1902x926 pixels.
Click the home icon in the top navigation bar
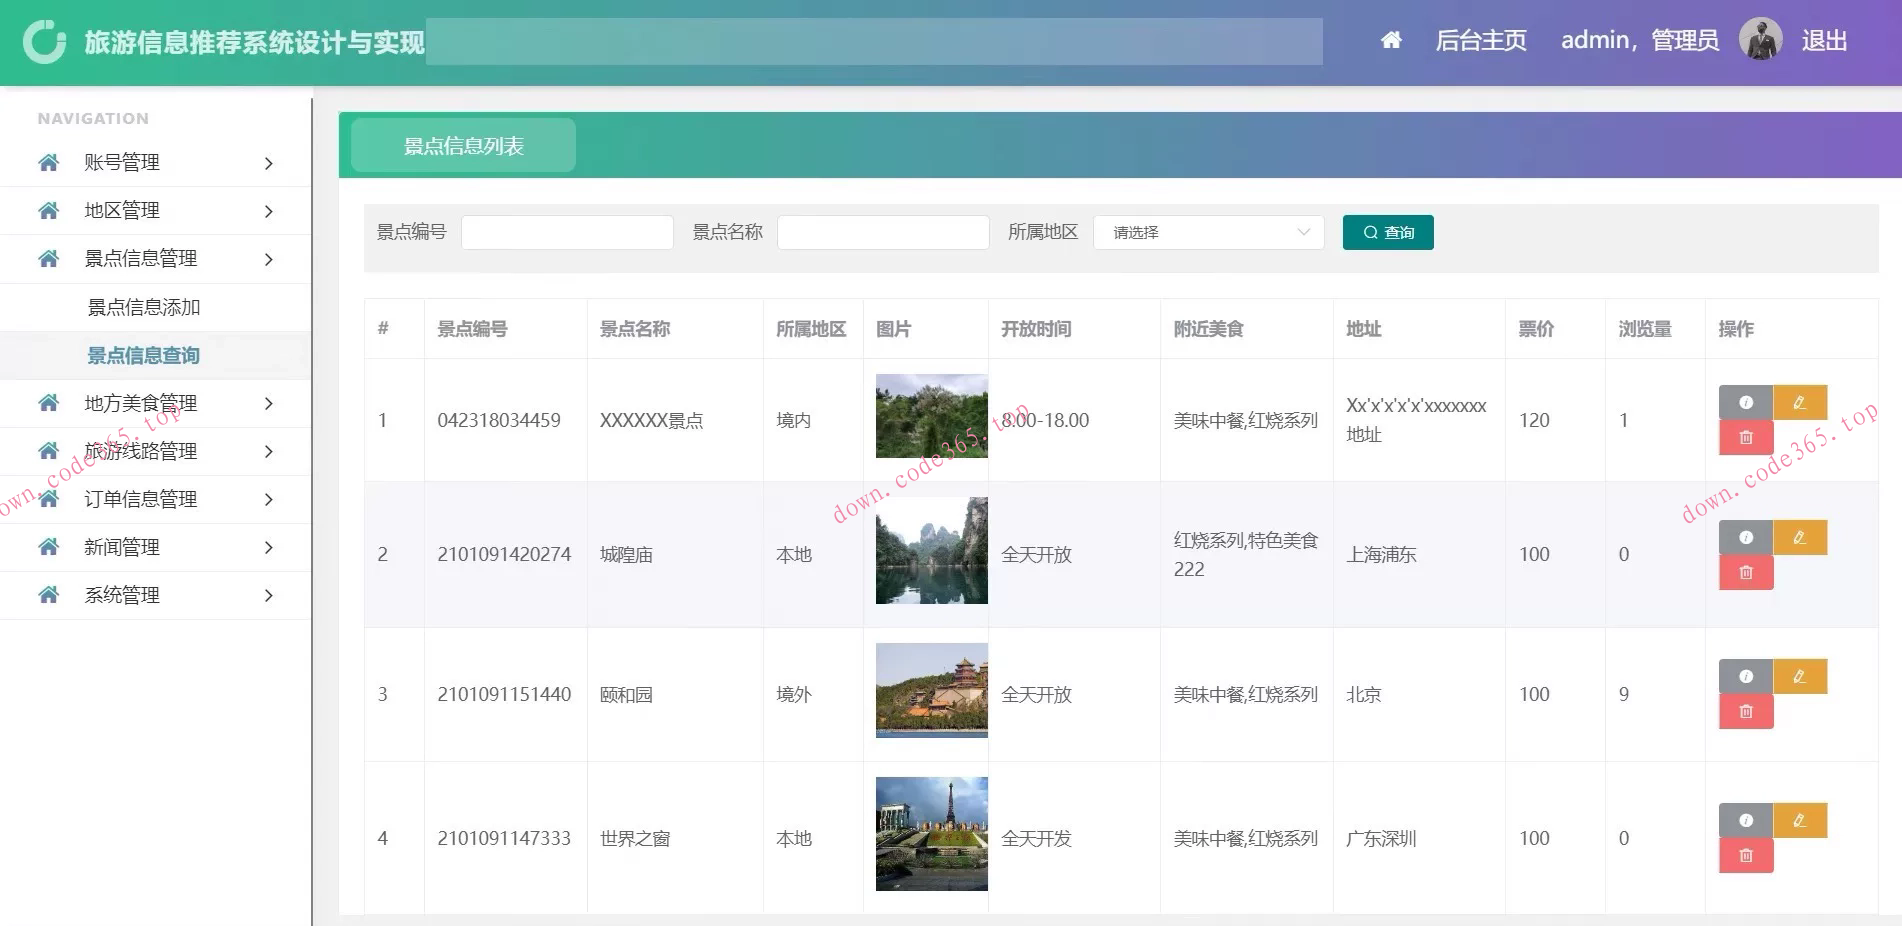tap(1391, 40)
